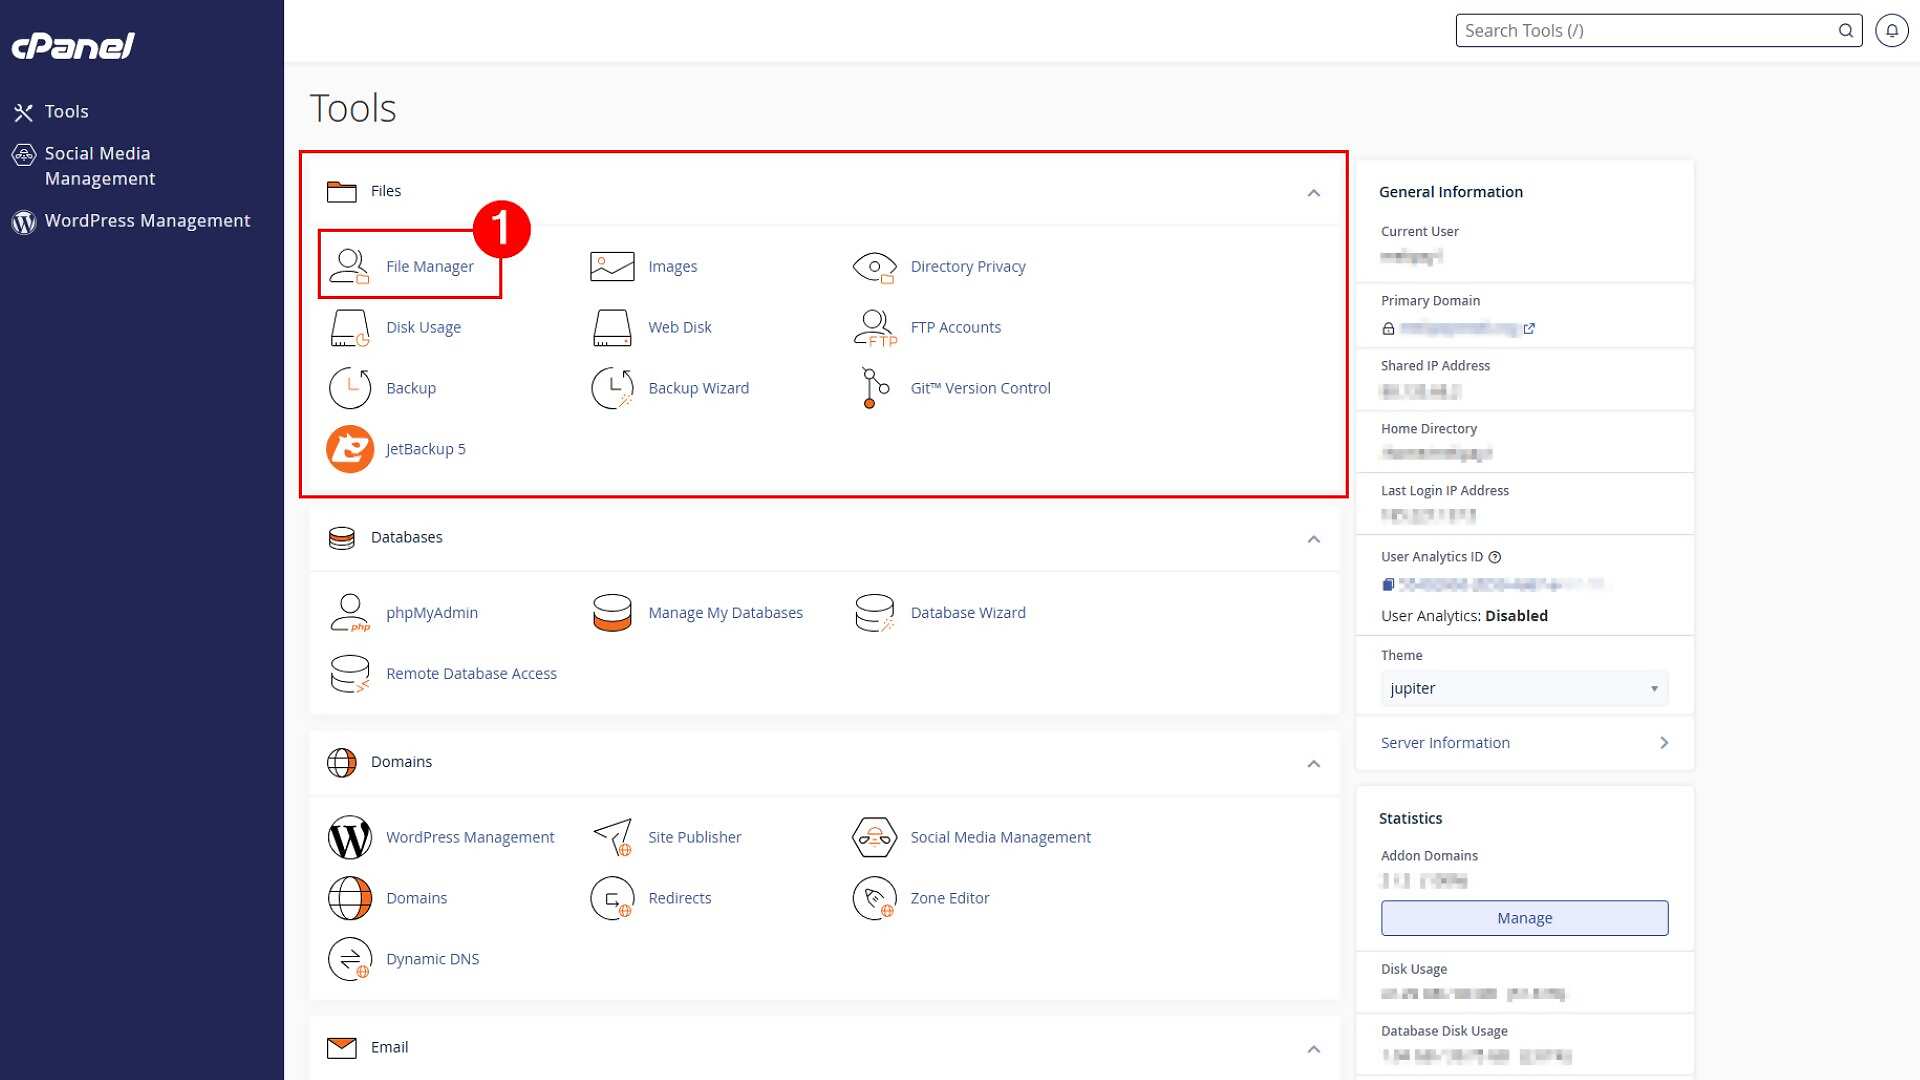Open the Zone Editor icon
Viewport: 1920px width, 1080px height.
point(874,898)
